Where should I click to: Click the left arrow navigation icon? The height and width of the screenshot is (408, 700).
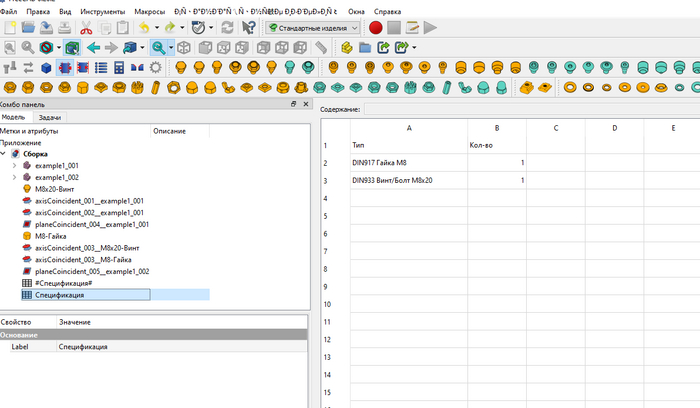tap(93, 47)
